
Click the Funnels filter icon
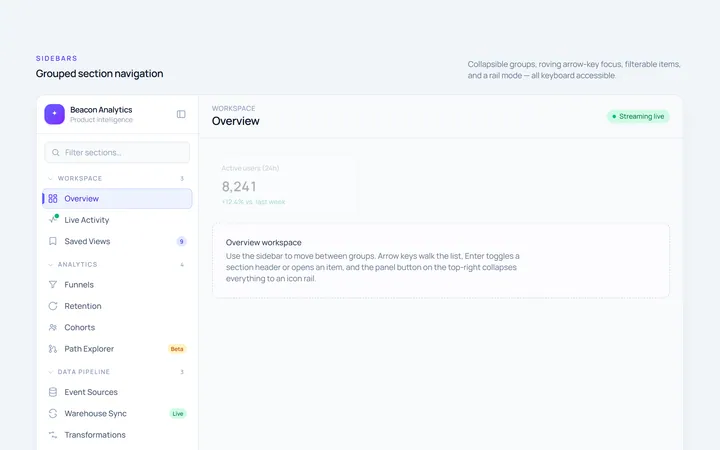(53, 285)
